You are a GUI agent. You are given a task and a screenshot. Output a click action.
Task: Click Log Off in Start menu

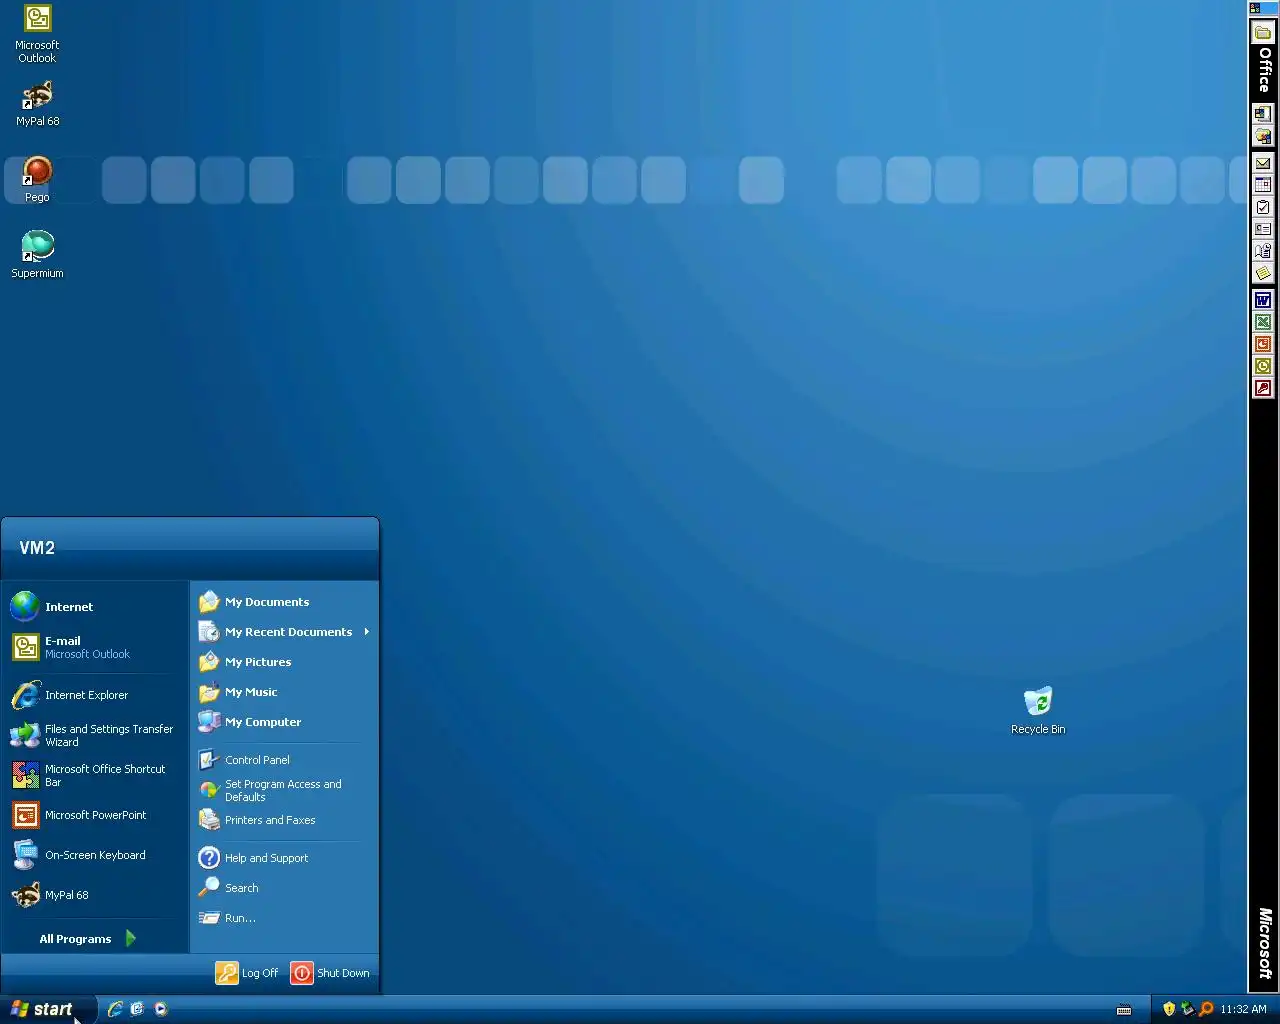point(248,973)
